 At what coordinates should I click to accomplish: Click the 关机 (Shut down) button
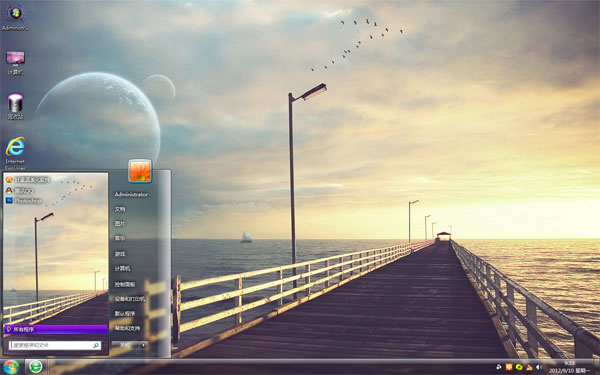[125, 345]
